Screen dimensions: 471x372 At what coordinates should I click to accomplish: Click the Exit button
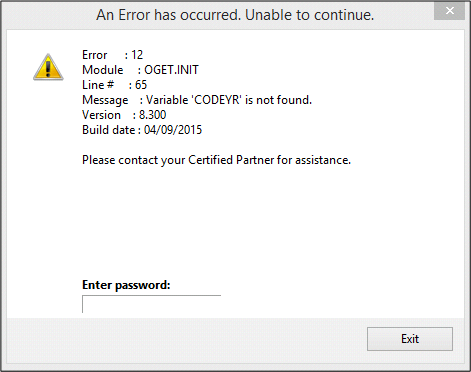(x=410, y=339)
